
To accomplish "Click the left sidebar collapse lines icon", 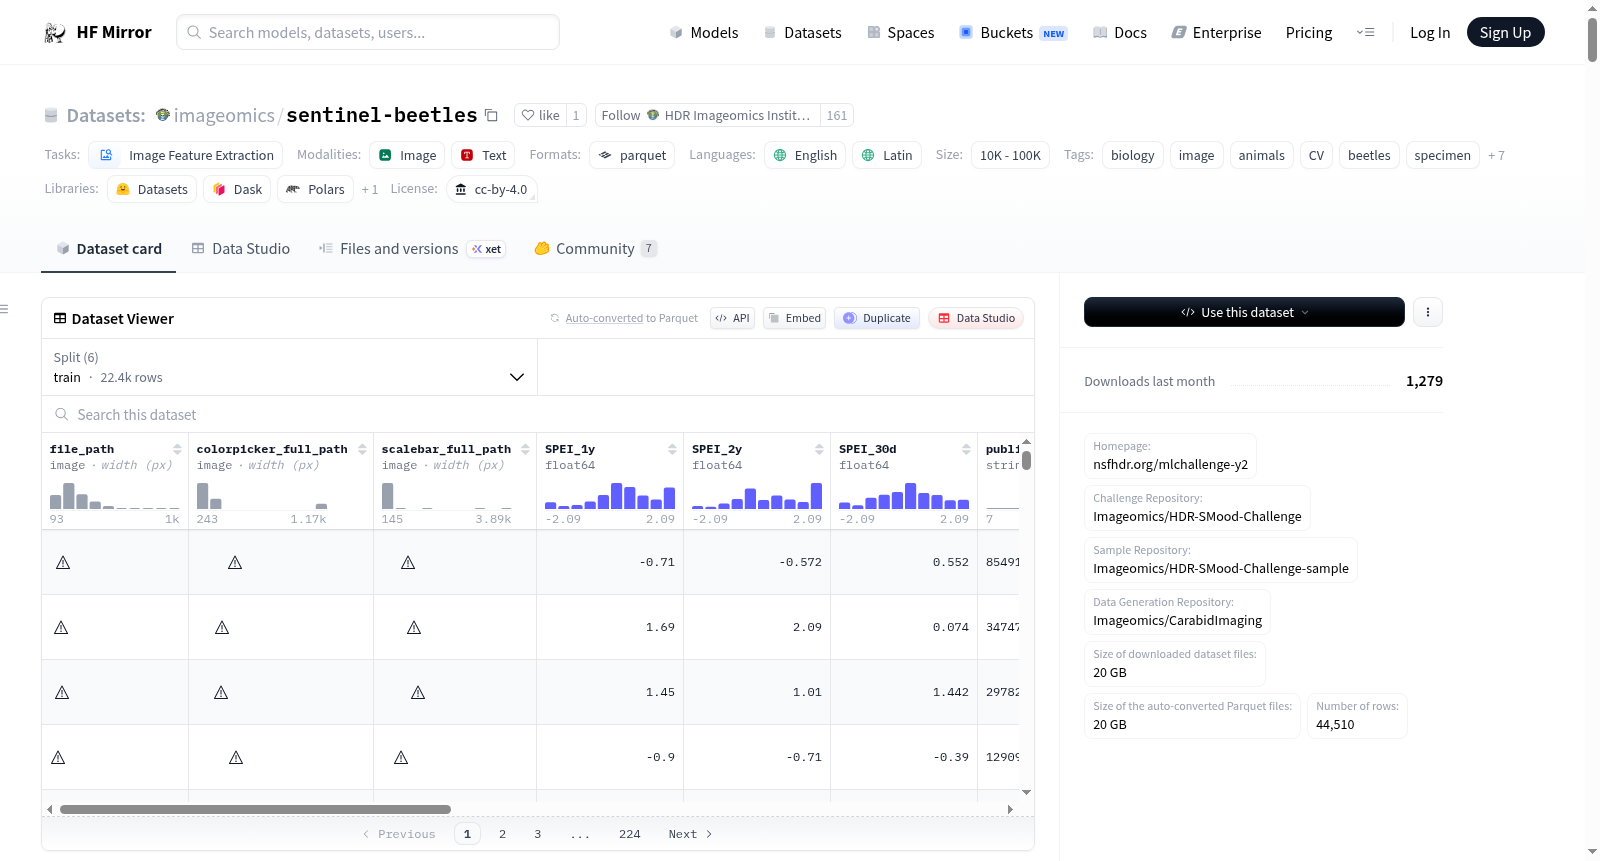I will (x=4, y=309).
